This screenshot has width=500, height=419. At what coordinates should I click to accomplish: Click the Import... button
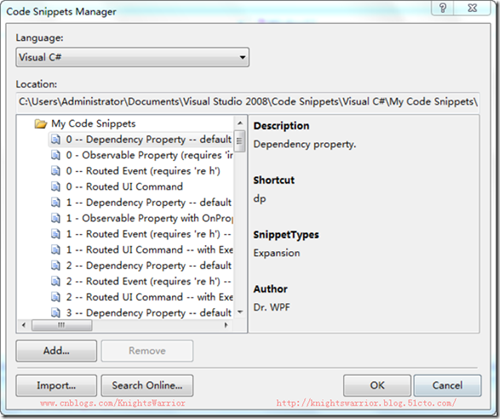(x=56, y=386)
